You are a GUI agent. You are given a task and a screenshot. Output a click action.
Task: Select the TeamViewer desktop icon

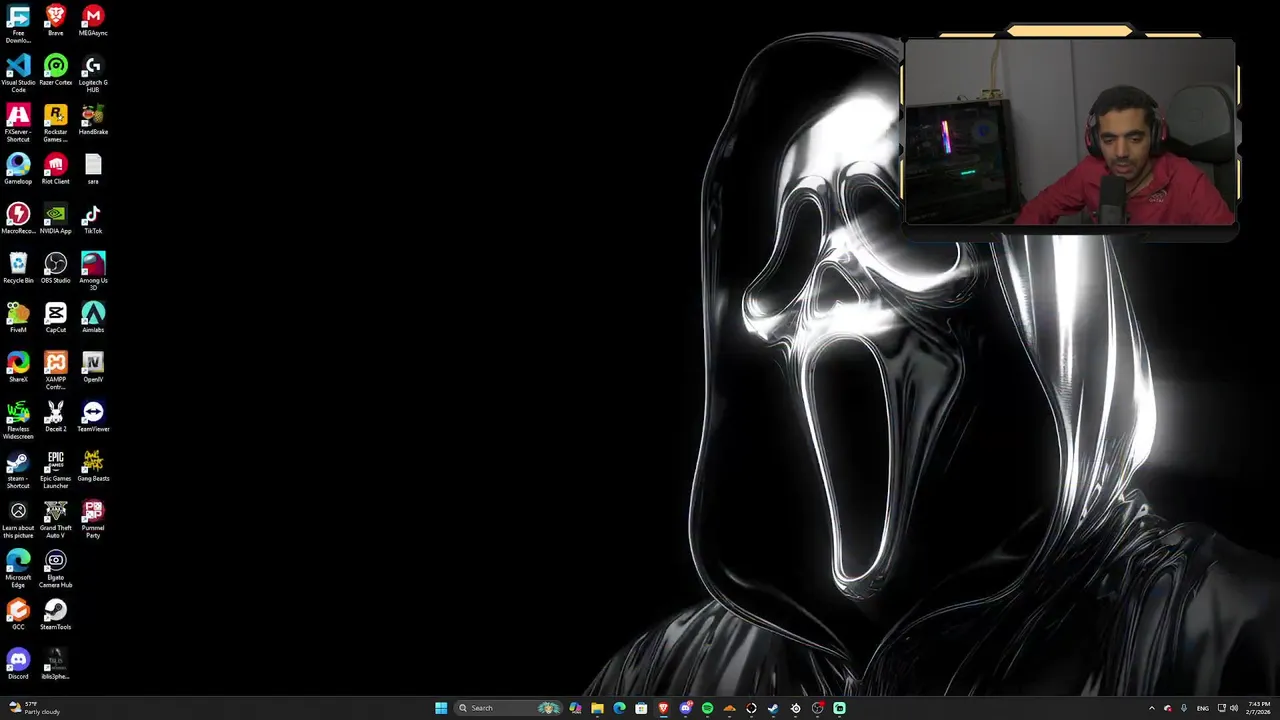(x=93, y=417)
